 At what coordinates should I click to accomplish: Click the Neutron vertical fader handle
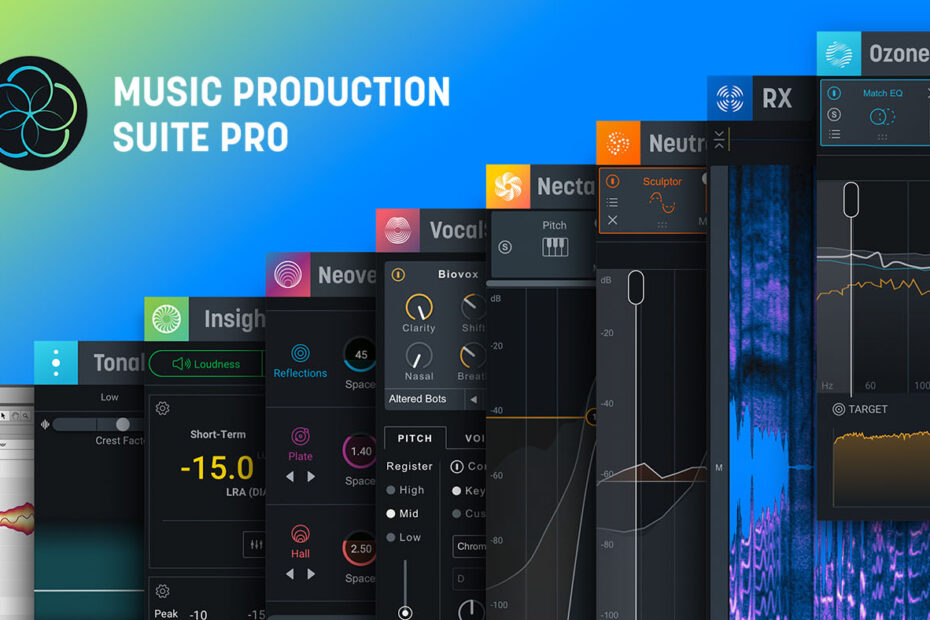point(636,287)
